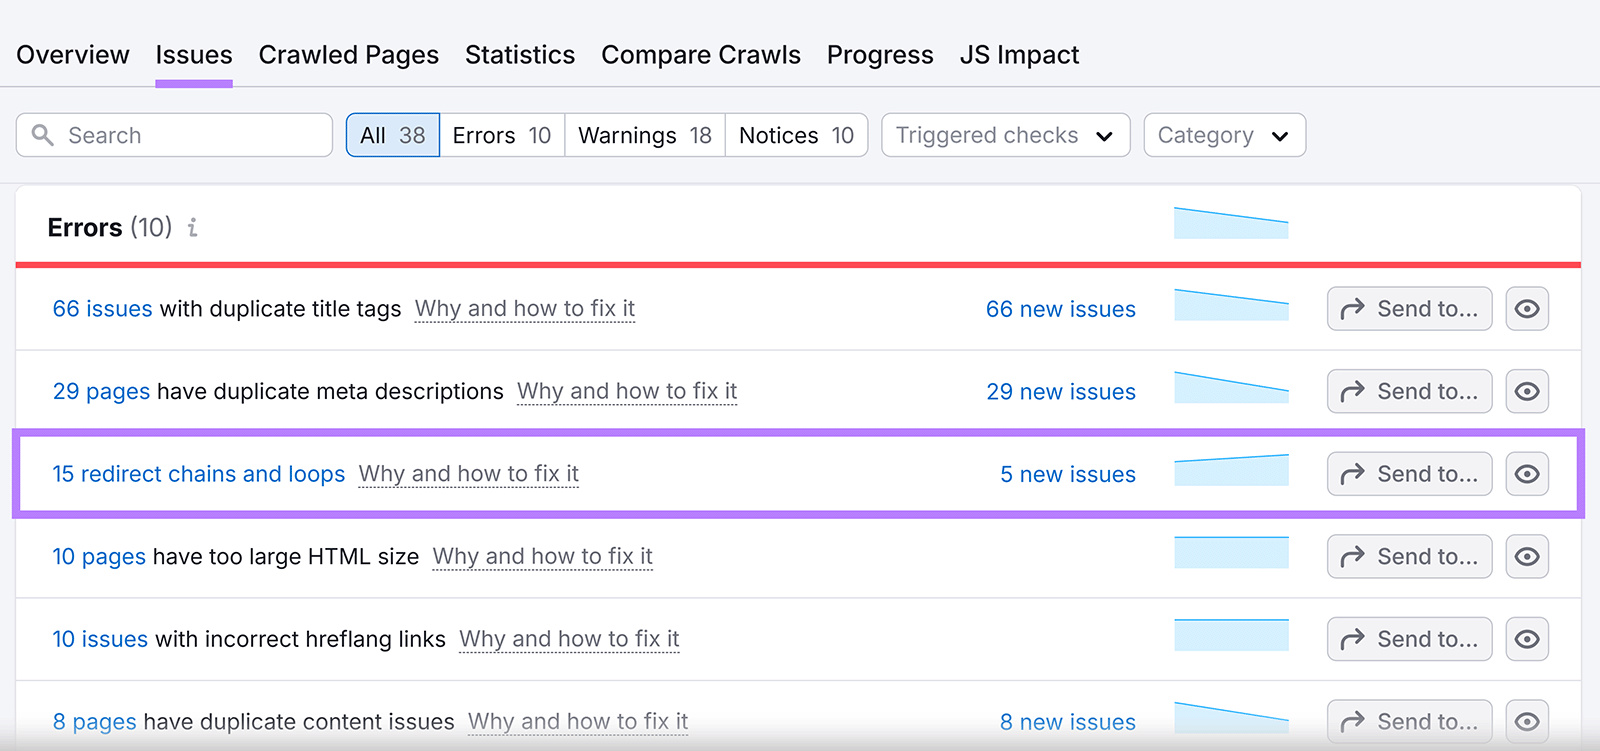Open the Statistics tab

(x=520, y=55)
